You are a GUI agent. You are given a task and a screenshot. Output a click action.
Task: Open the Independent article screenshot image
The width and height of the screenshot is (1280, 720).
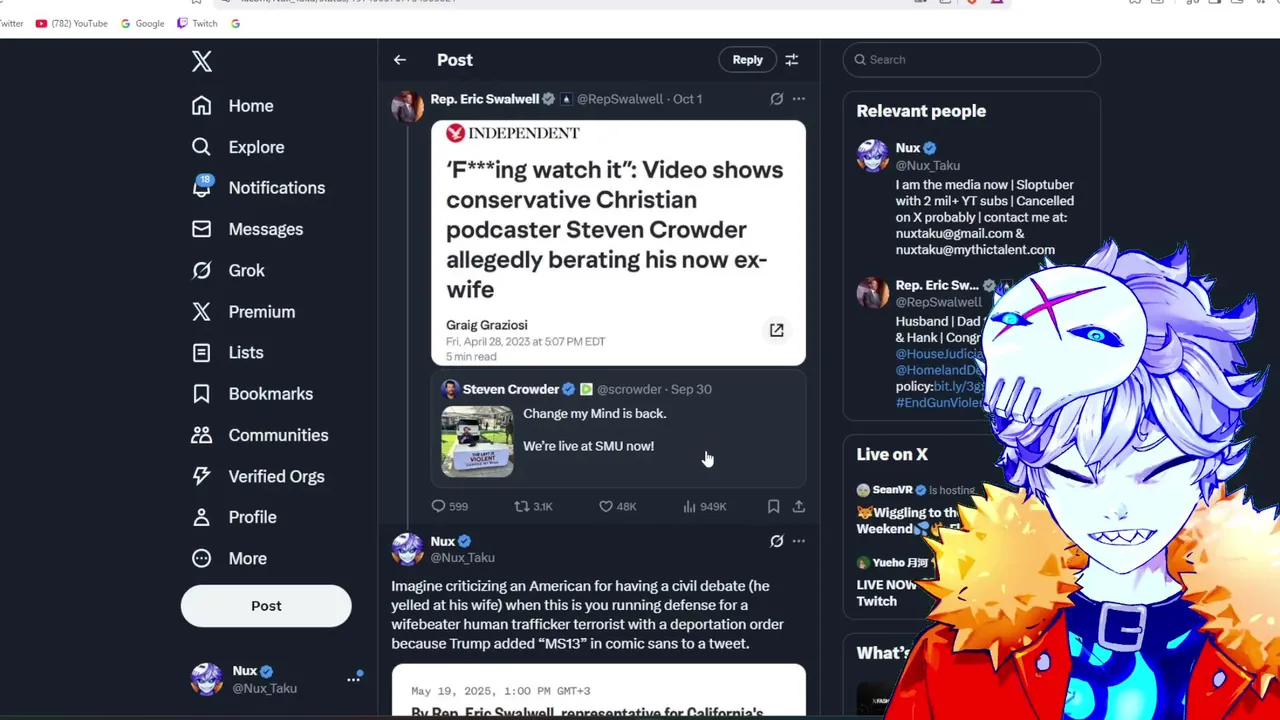tap(618, 243)
